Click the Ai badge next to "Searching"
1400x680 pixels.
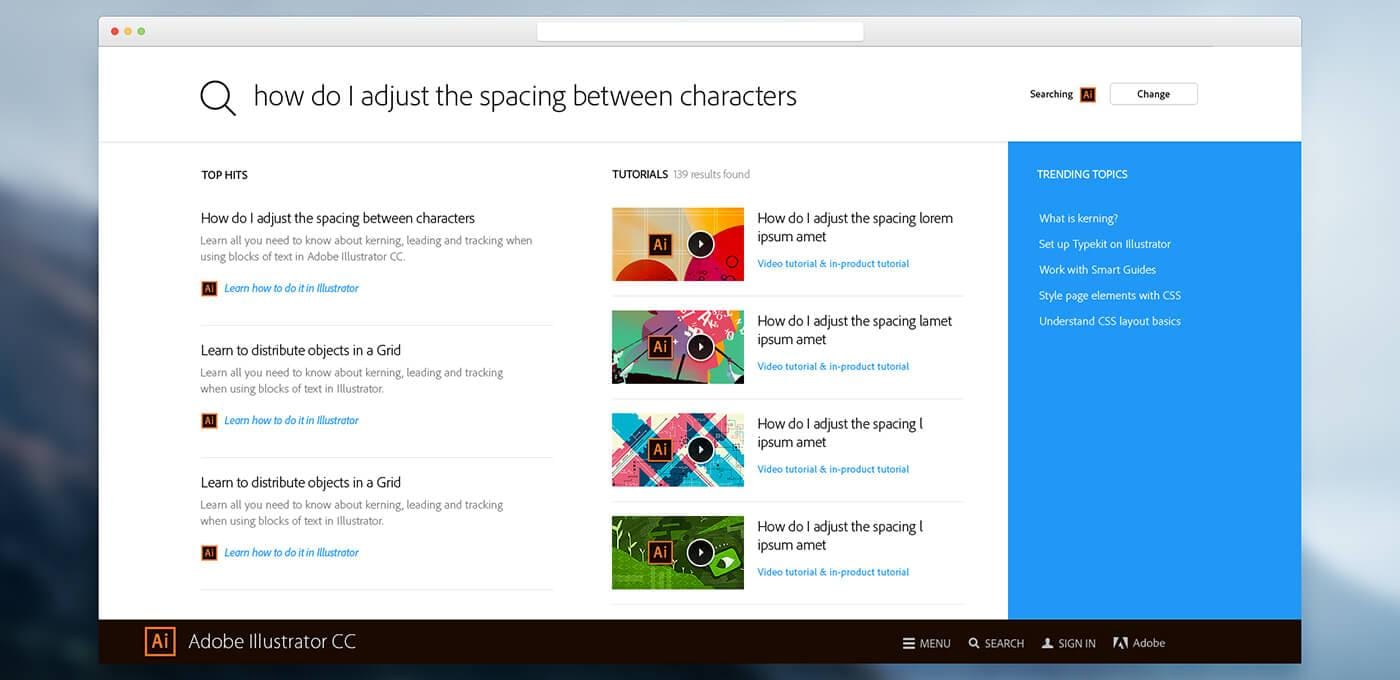point(1087,94)
